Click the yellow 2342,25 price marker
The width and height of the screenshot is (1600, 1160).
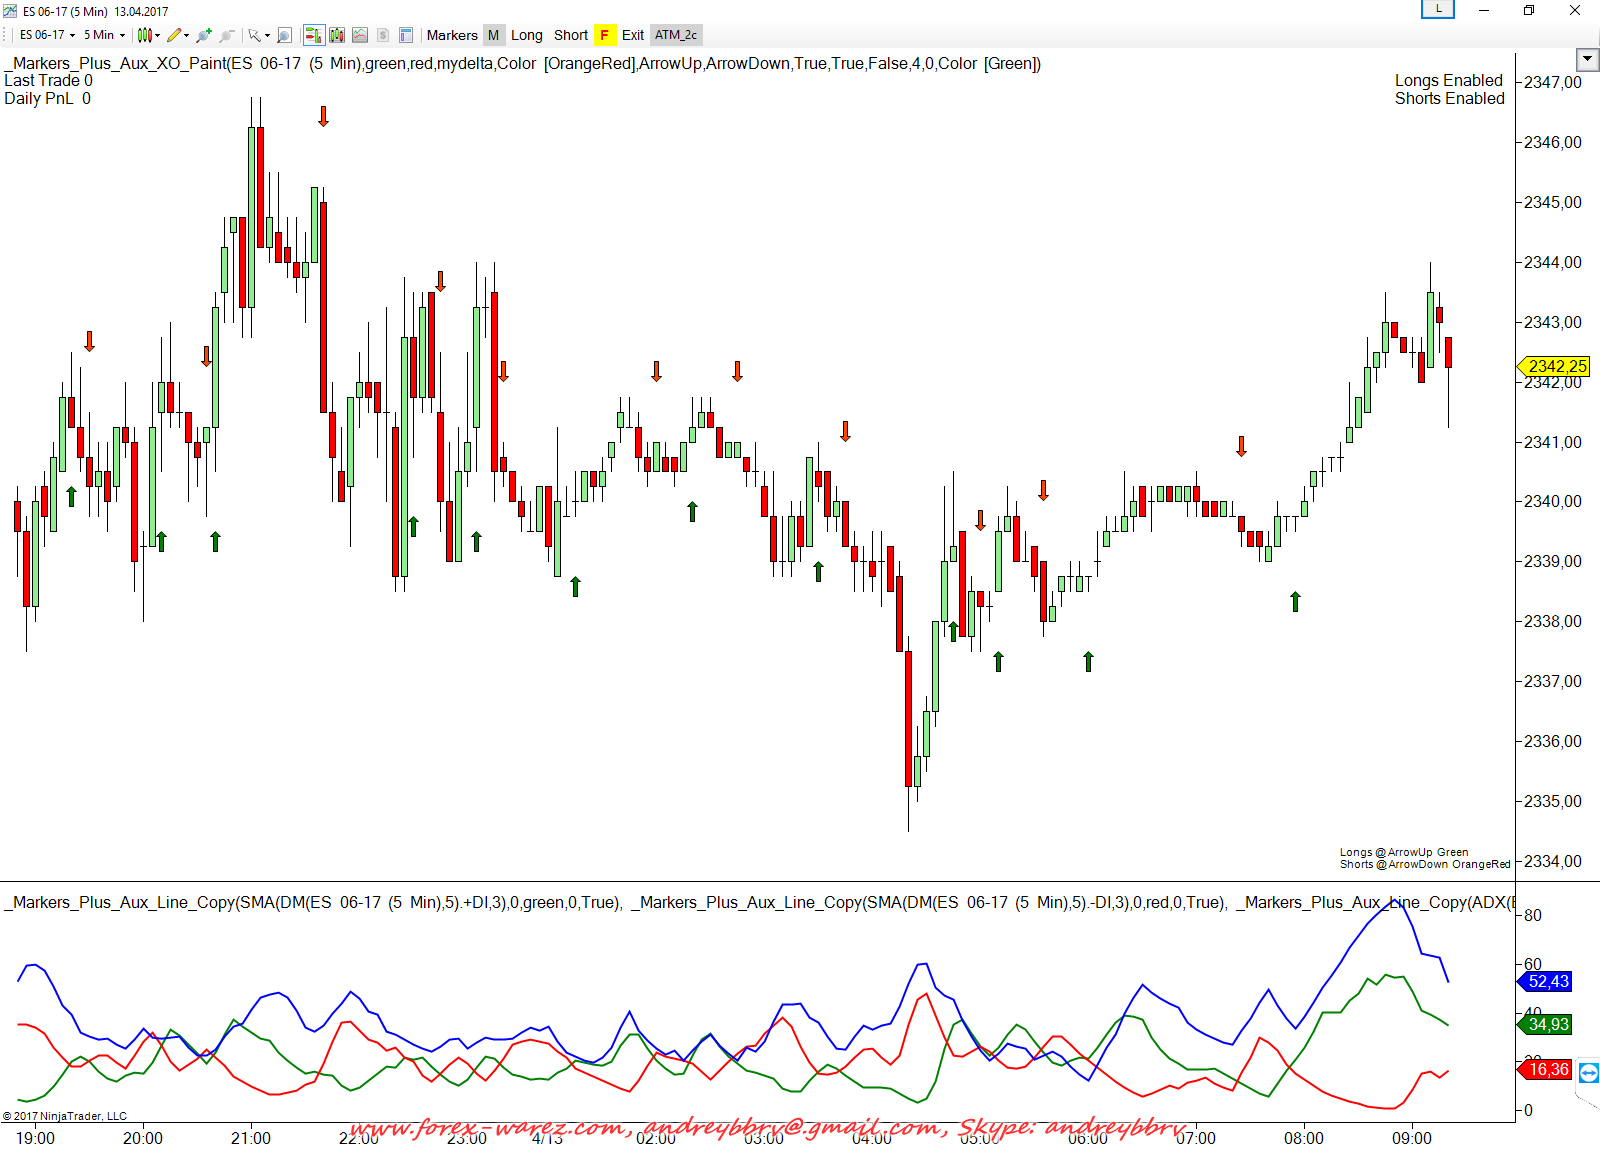tap(1555, 366)
